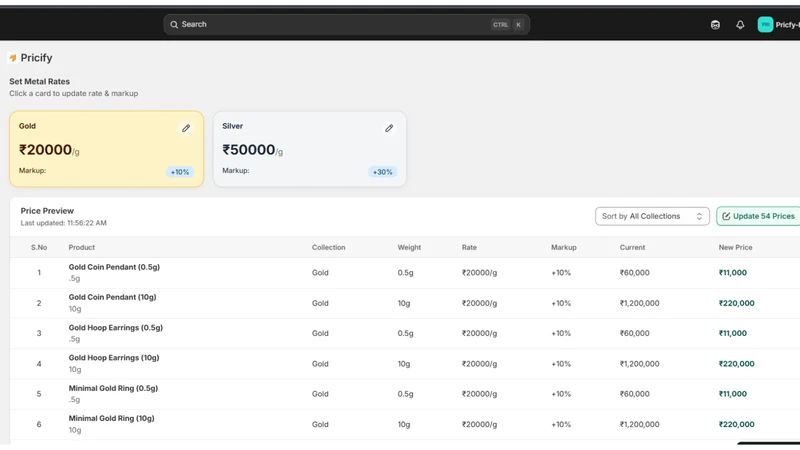The height and width of the screenshot is (450, 800).
Task: Click the Collection column header
Action: pyautogui.click(x=329, y=247)
